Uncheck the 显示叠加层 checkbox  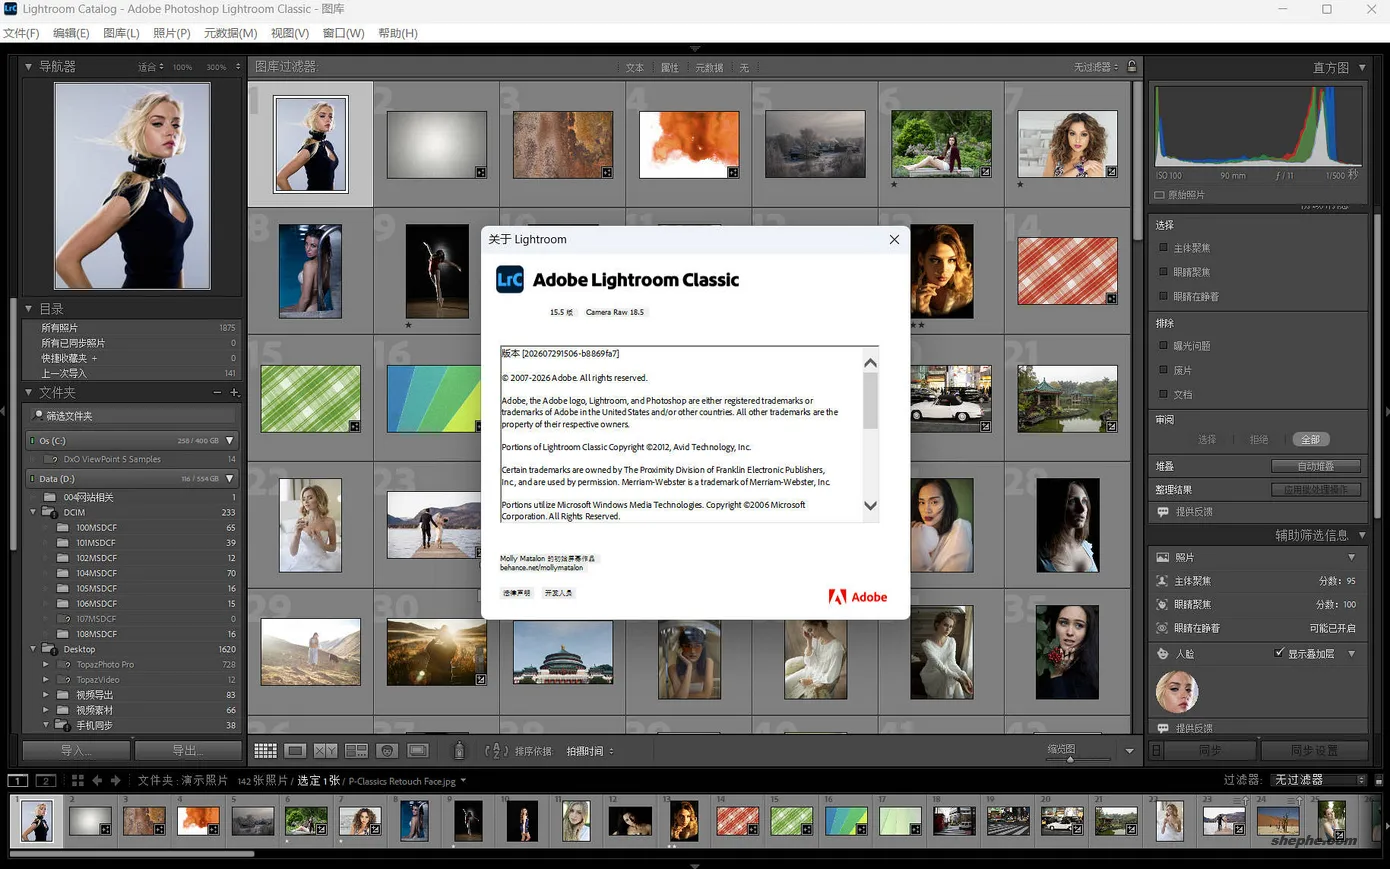(1279, 653)
